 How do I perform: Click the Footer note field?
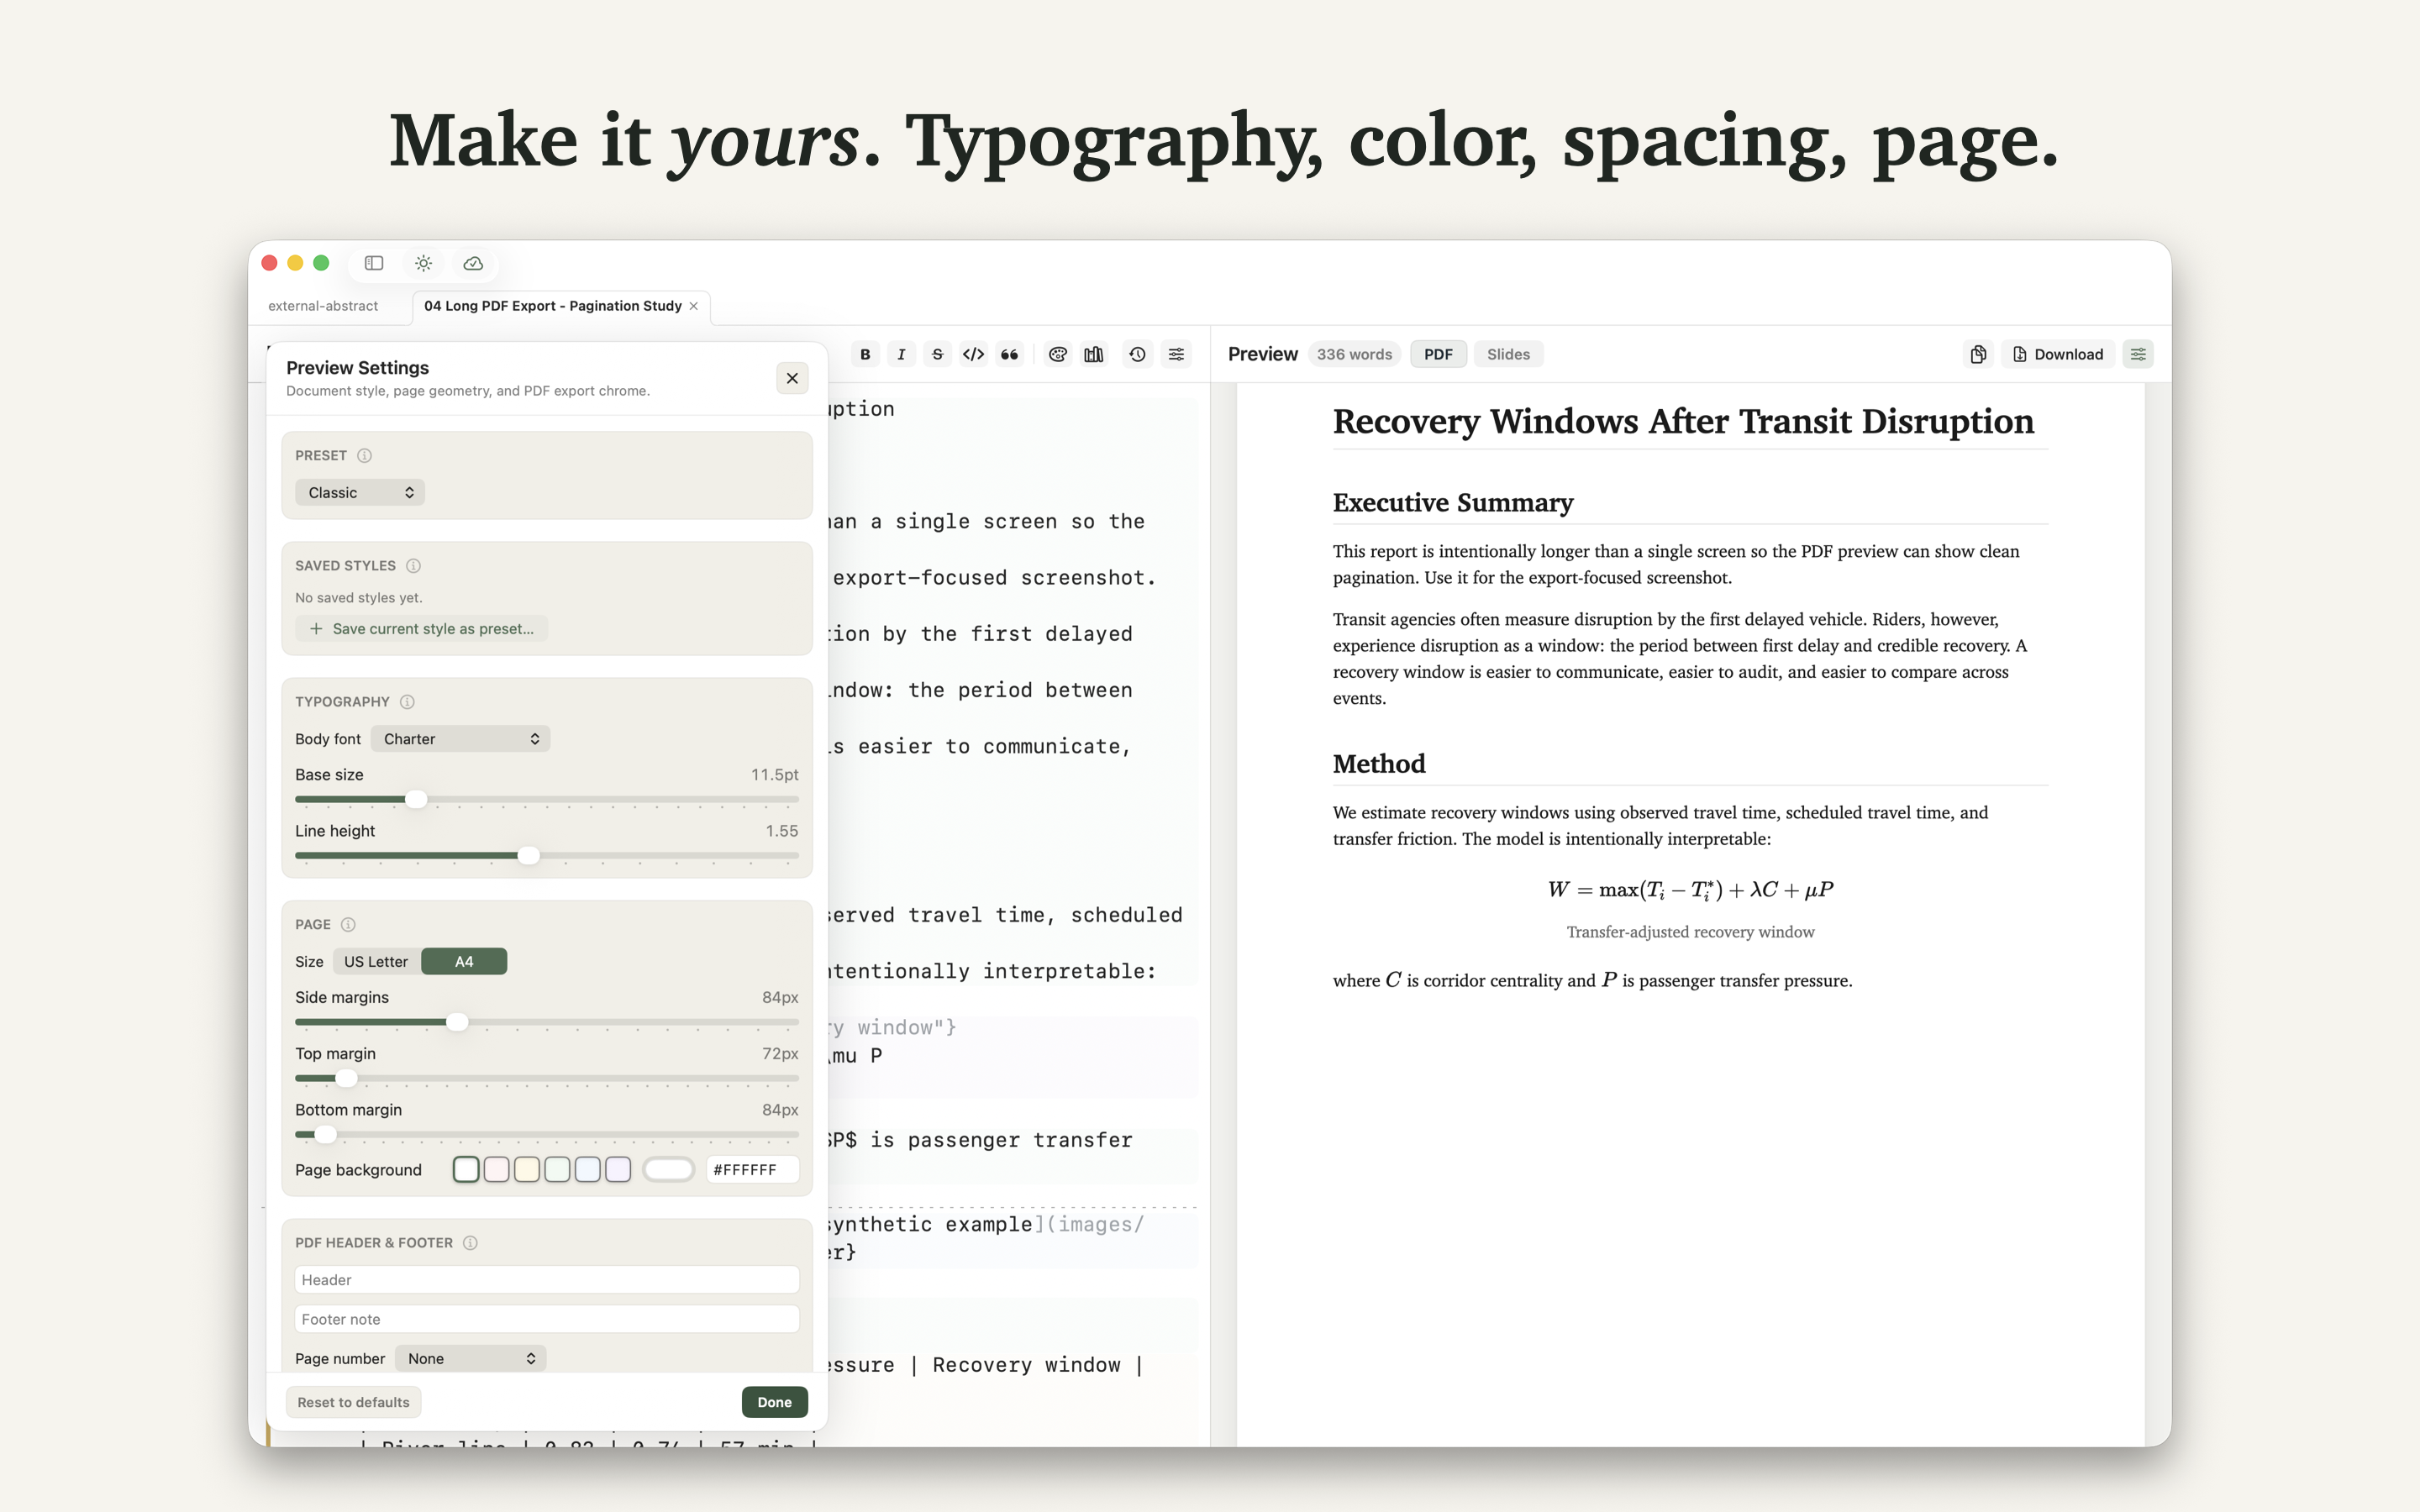coord(547,1319)
